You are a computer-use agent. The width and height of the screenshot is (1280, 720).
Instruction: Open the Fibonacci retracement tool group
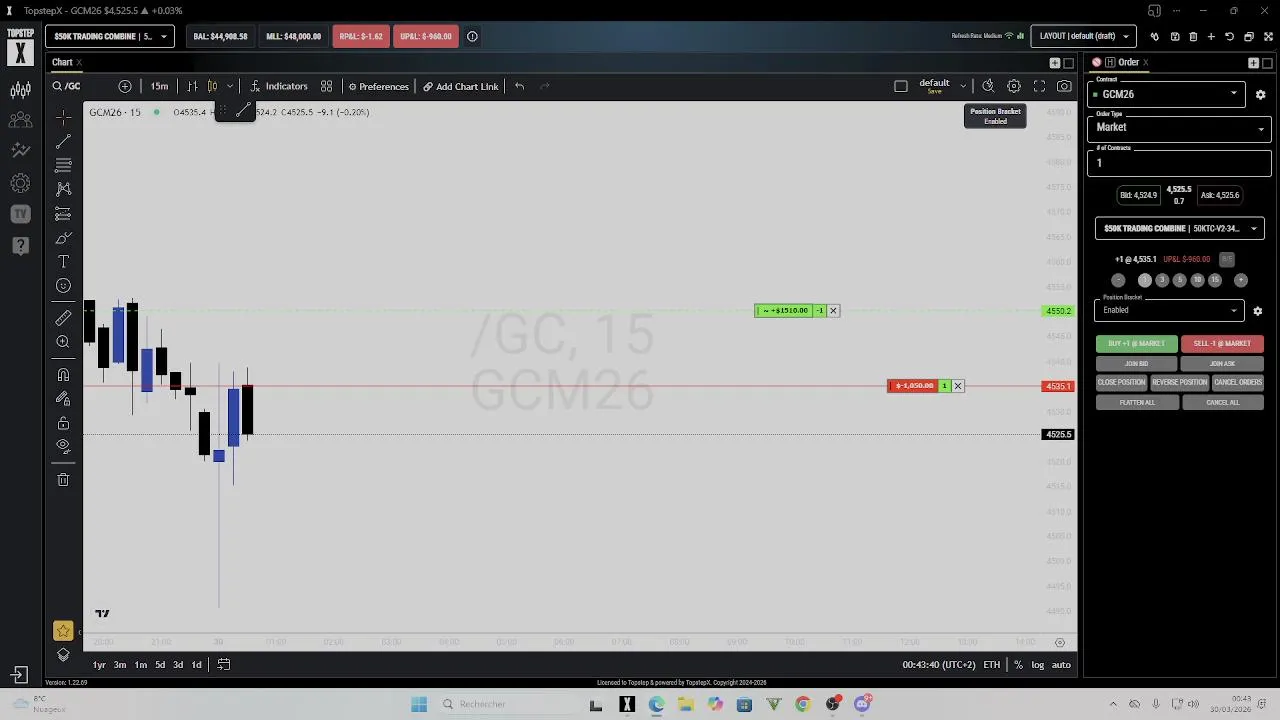tap(63, 165)
